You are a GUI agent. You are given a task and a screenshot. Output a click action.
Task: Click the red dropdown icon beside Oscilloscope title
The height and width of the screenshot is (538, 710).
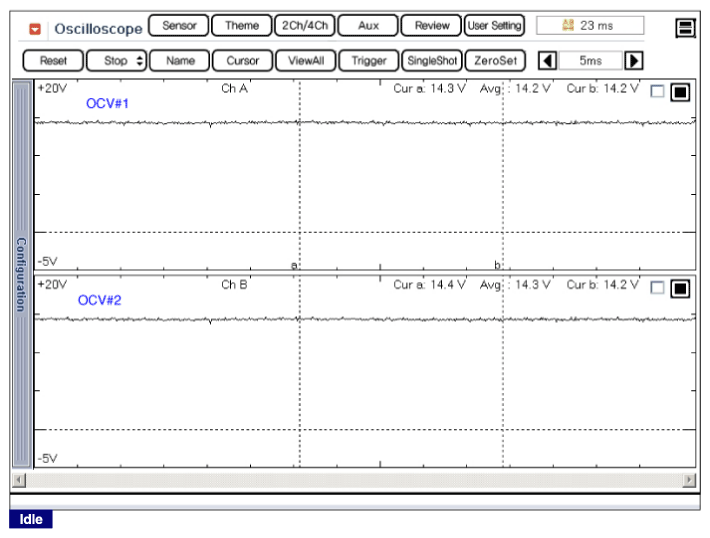coord(35,29)
